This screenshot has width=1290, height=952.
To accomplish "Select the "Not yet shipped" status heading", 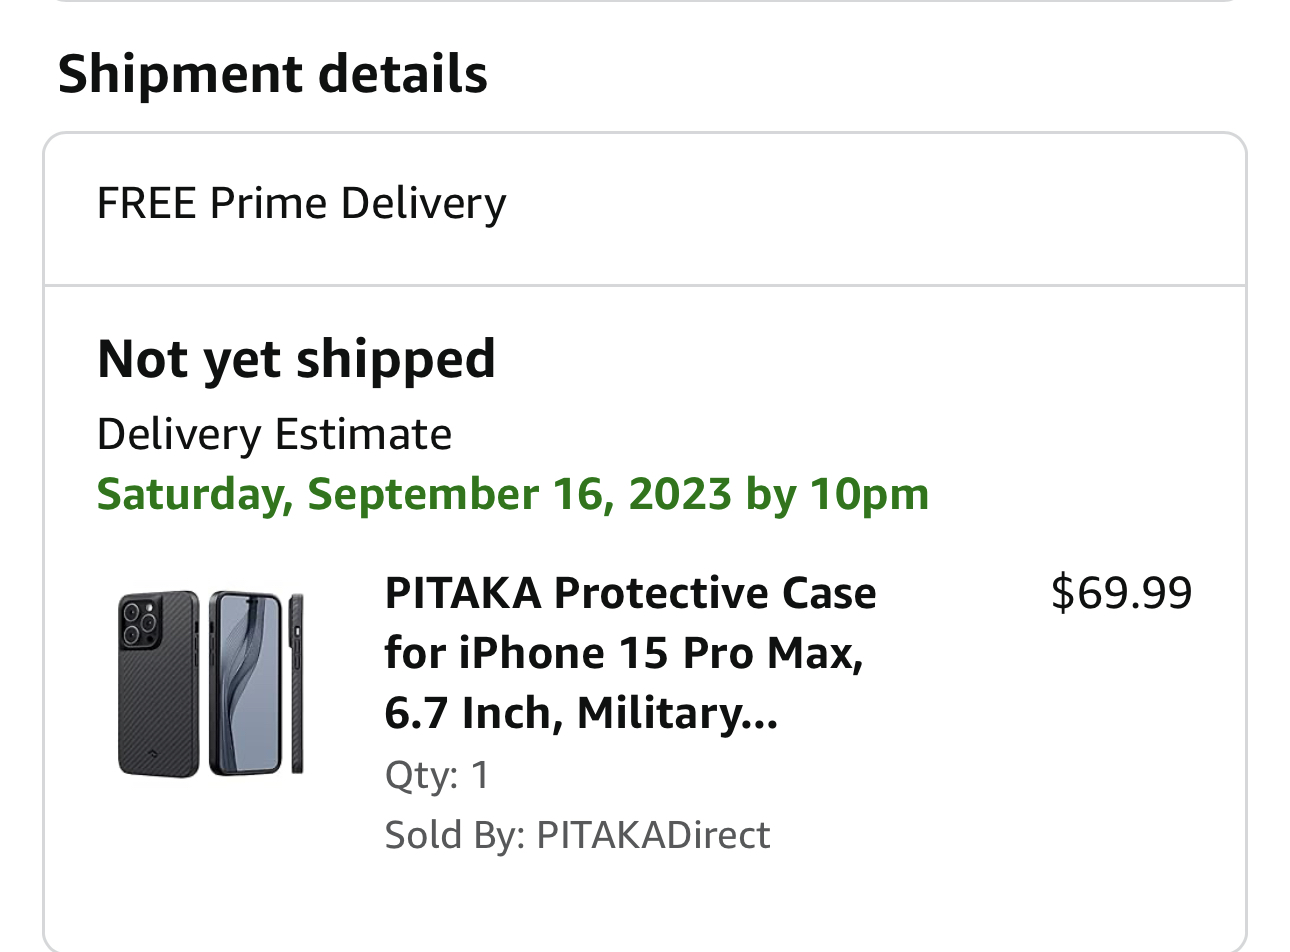I will click(296, 359).
